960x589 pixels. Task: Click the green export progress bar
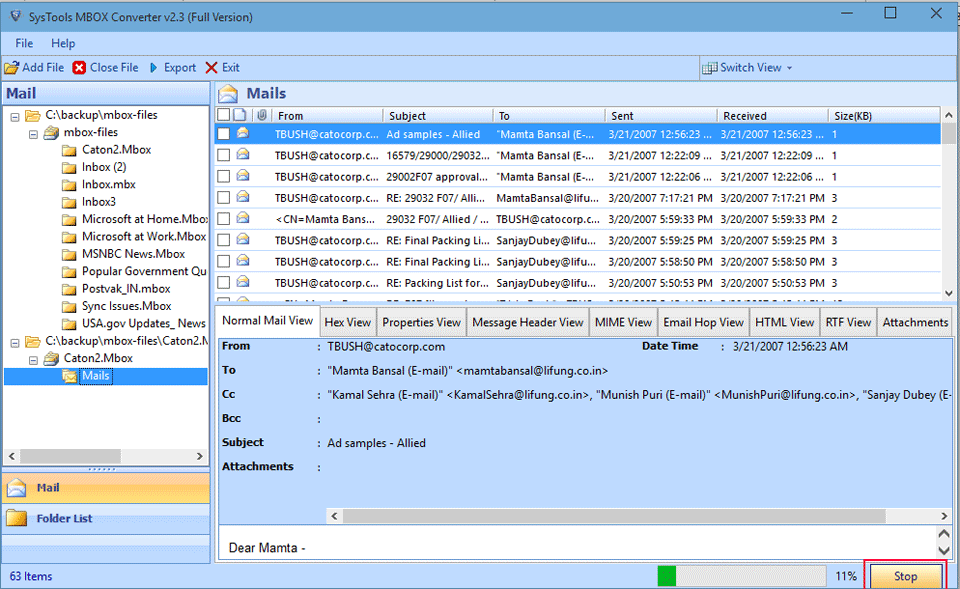741,576
